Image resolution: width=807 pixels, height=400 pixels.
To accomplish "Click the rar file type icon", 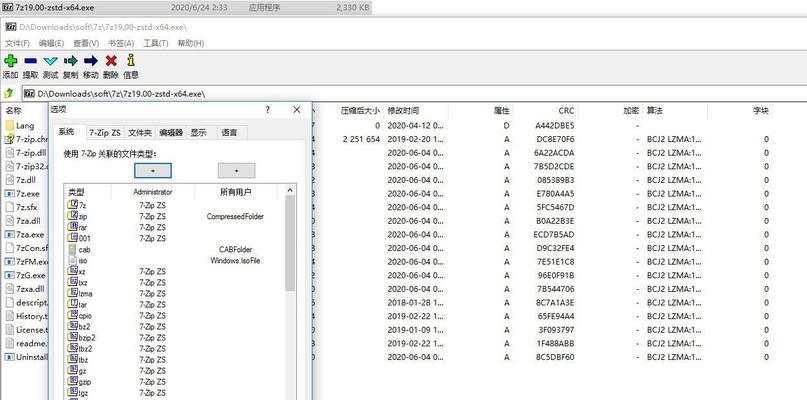I will pyautogui.click(x=73, y=227).
